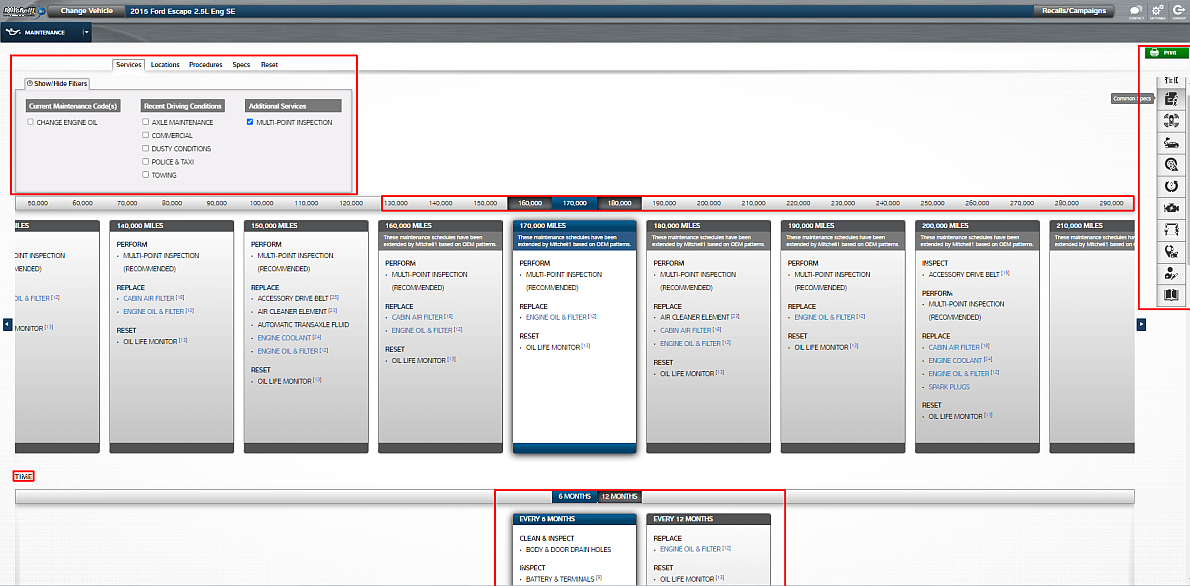1190x586 pixels.
Task: Open the tire icon in the right sidebar
Action: 1169,164
